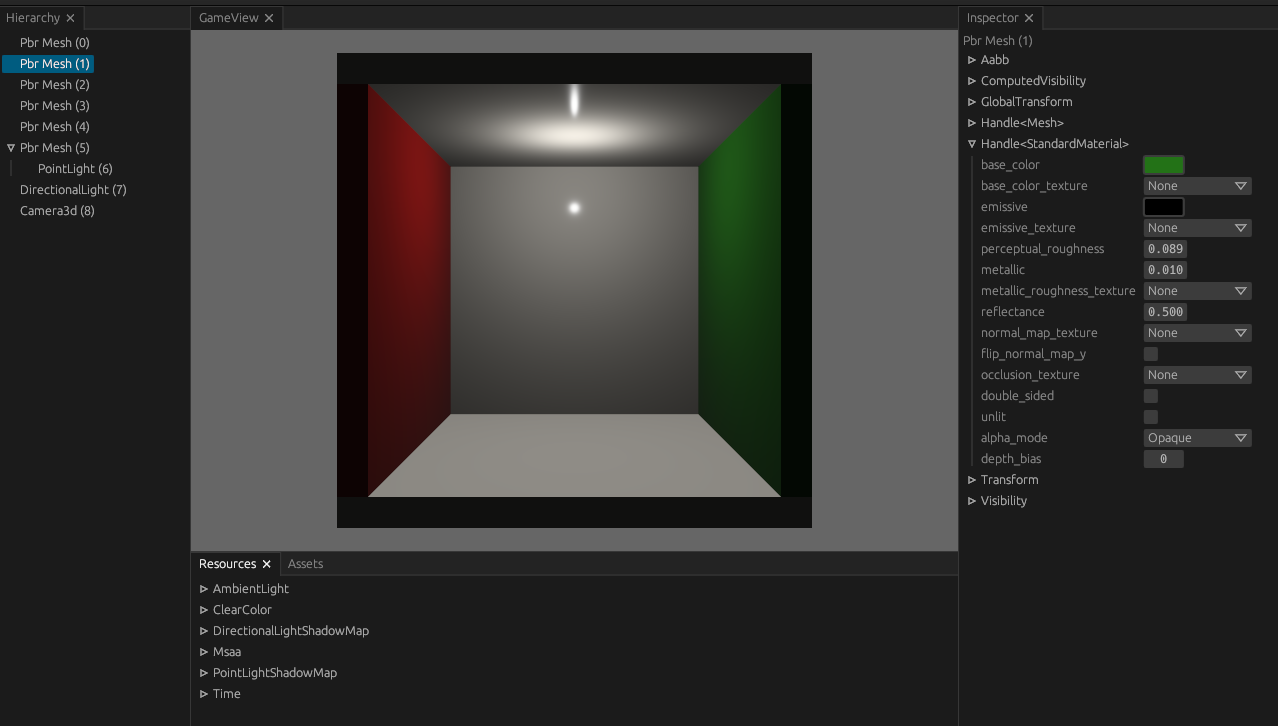Select Pbr Mesh (2) in hierarchy
Viewport: 1278px width, 726px height.
(x=54, y=85)
